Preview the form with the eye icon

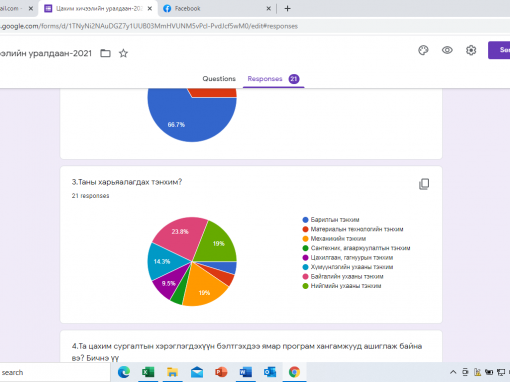pyautogui.click(x=447, y=50)
